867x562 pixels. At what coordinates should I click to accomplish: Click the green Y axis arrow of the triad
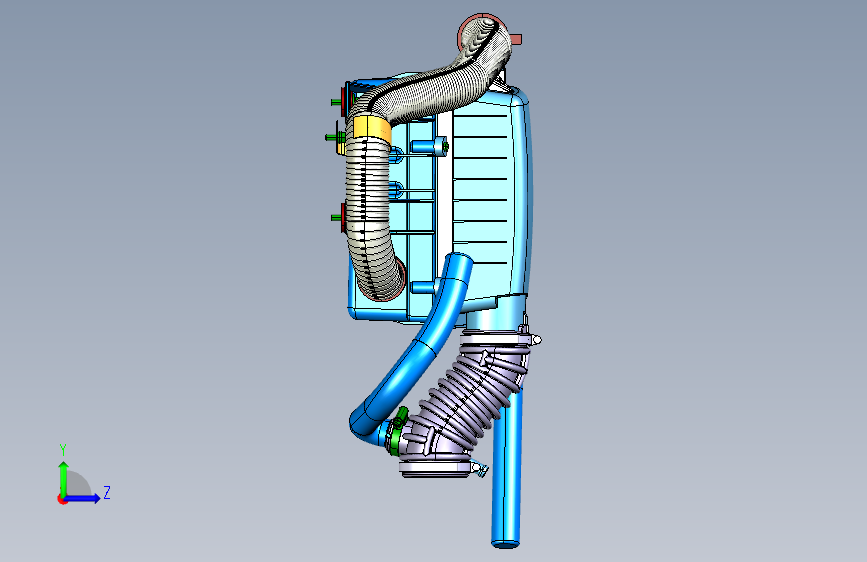coord(64,478)
